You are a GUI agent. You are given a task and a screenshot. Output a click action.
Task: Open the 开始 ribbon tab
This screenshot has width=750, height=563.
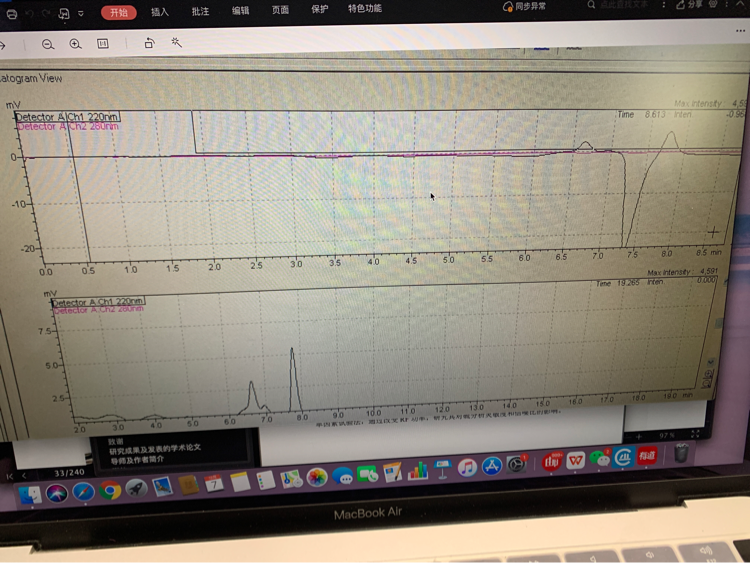(119, 12)
